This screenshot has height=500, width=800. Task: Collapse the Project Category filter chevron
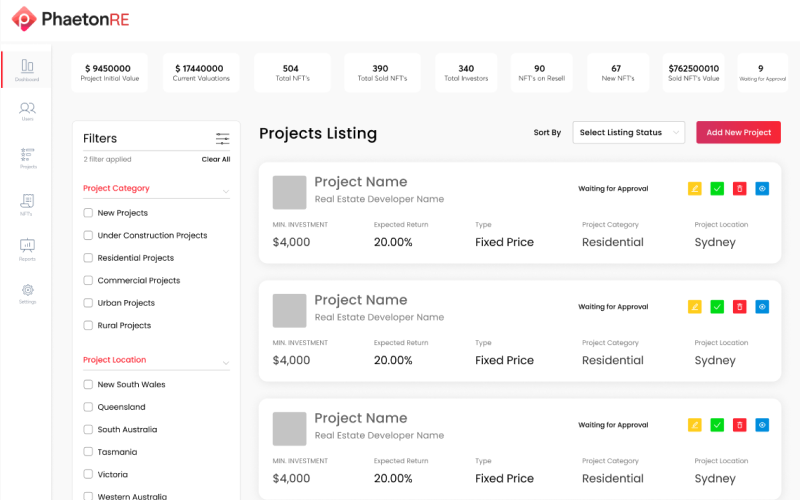(x=226, y=191)
